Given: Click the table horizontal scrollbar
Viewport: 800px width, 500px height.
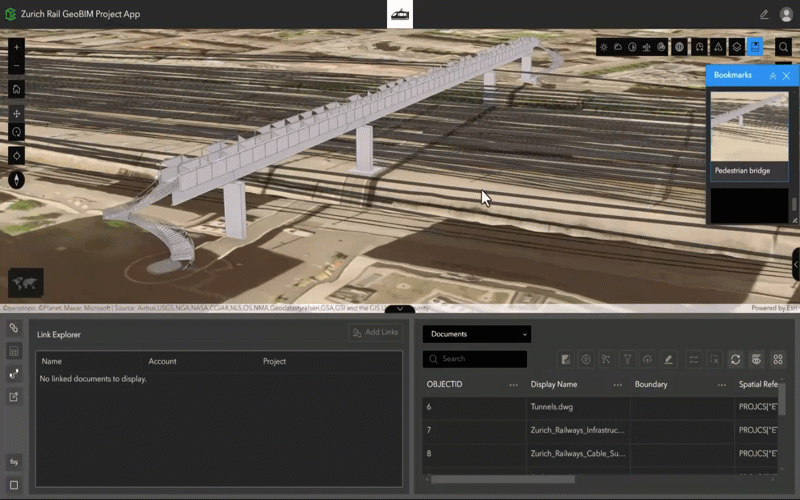Looking at the screenshot, I should [503, 479].
